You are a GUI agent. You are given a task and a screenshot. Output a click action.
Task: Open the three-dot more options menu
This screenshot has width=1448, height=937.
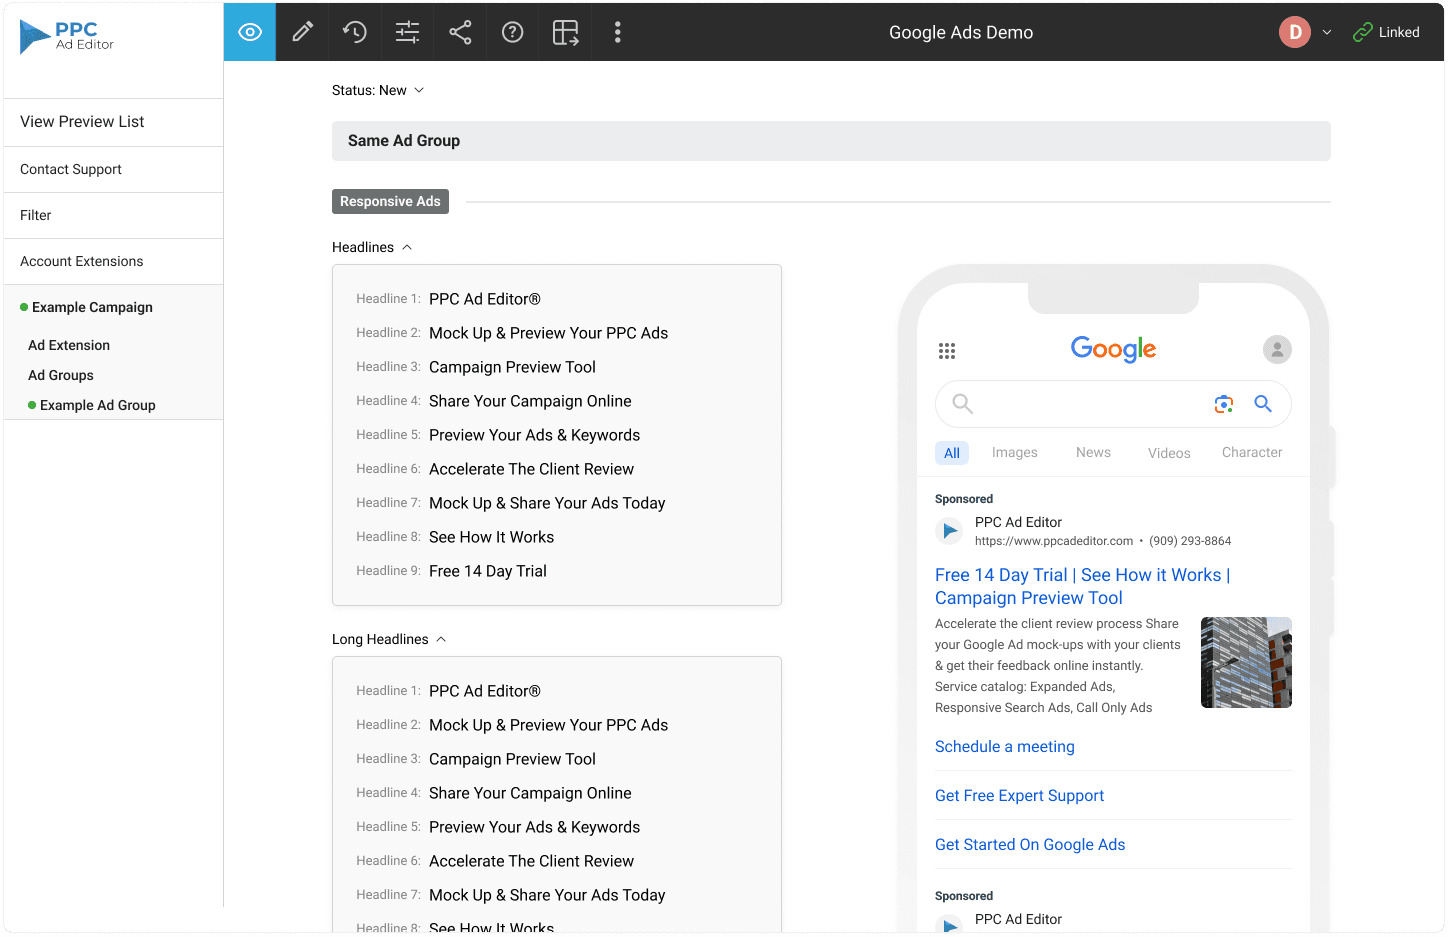[618, 32]
